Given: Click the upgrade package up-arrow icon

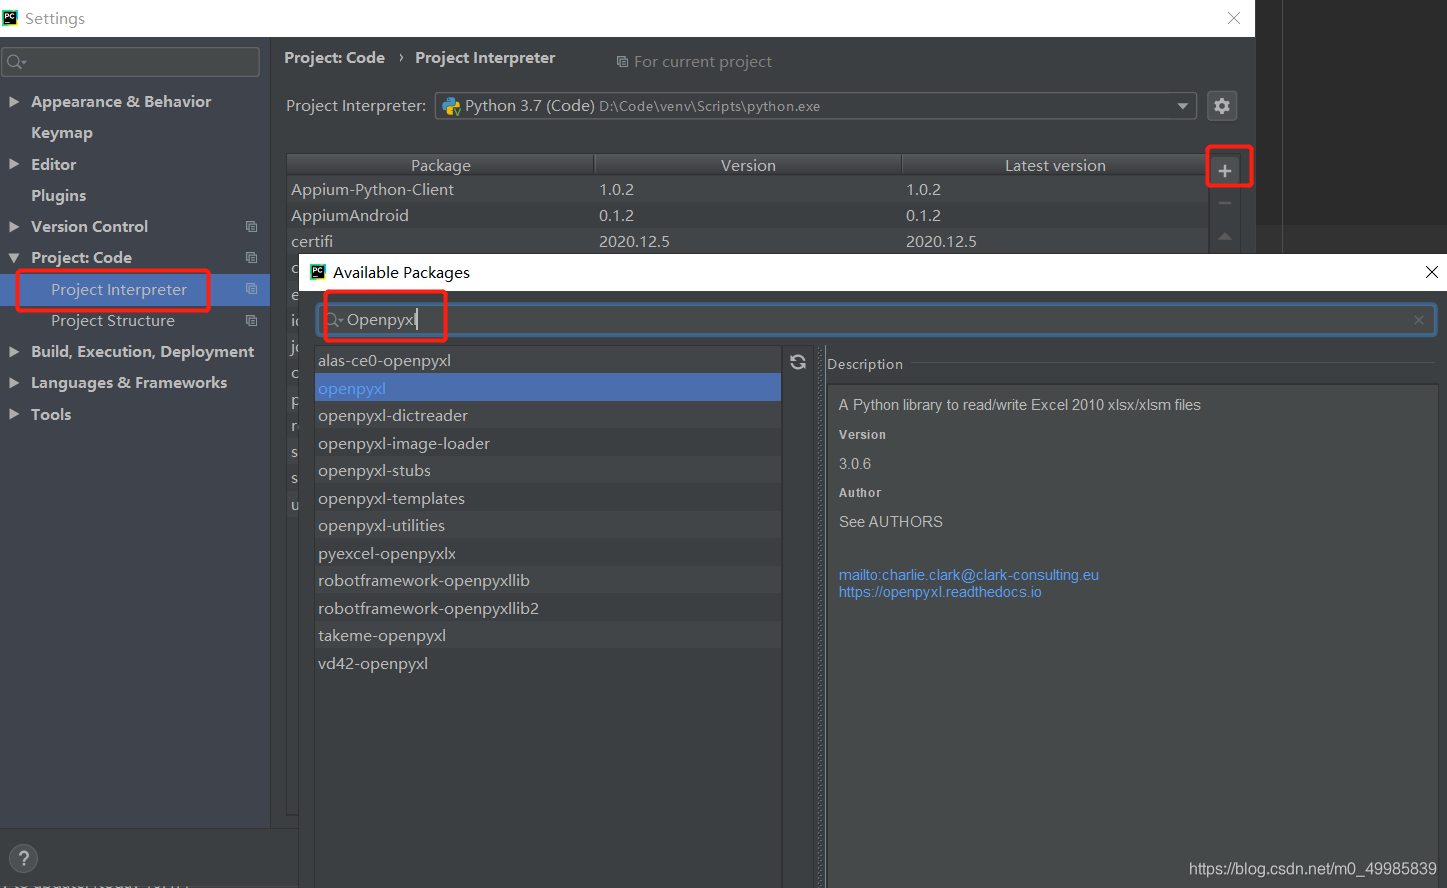Looking at the screenshot, I should pyautogui.click(x=1224, y=237).
